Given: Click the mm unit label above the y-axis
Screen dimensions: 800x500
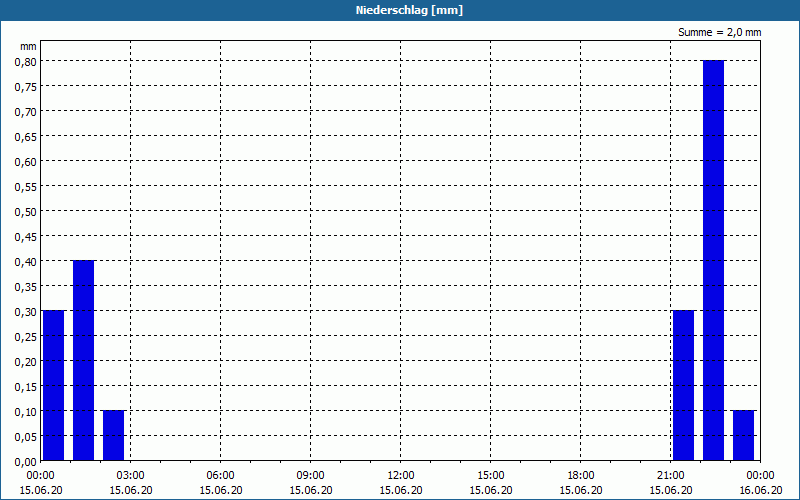Looking at the screenshot, I should coord(28,46).
